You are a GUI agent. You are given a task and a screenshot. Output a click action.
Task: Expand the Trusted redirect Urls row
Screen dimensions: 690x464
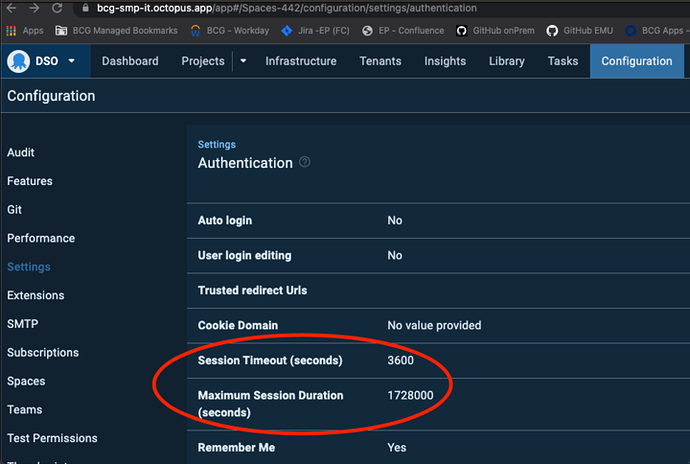438,291
